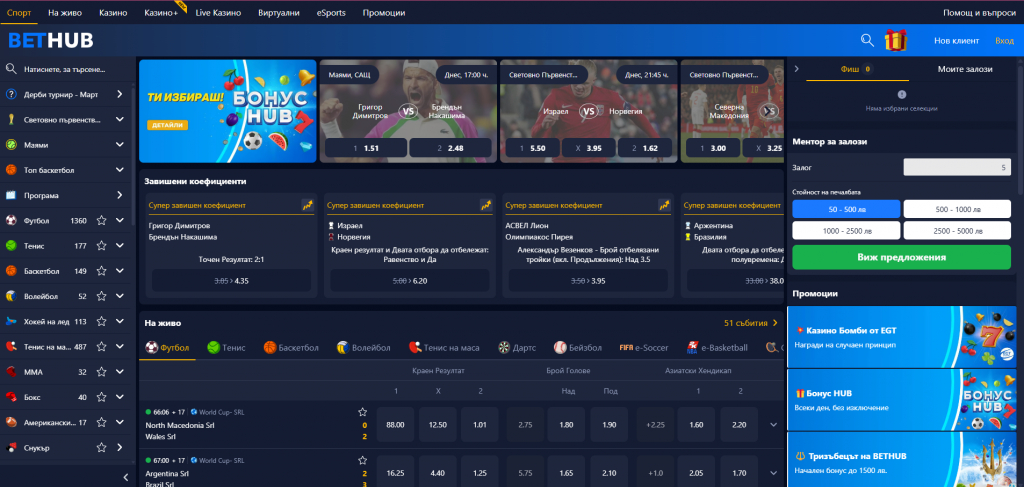Click the search magnifier icon in header

click(867, 40)
